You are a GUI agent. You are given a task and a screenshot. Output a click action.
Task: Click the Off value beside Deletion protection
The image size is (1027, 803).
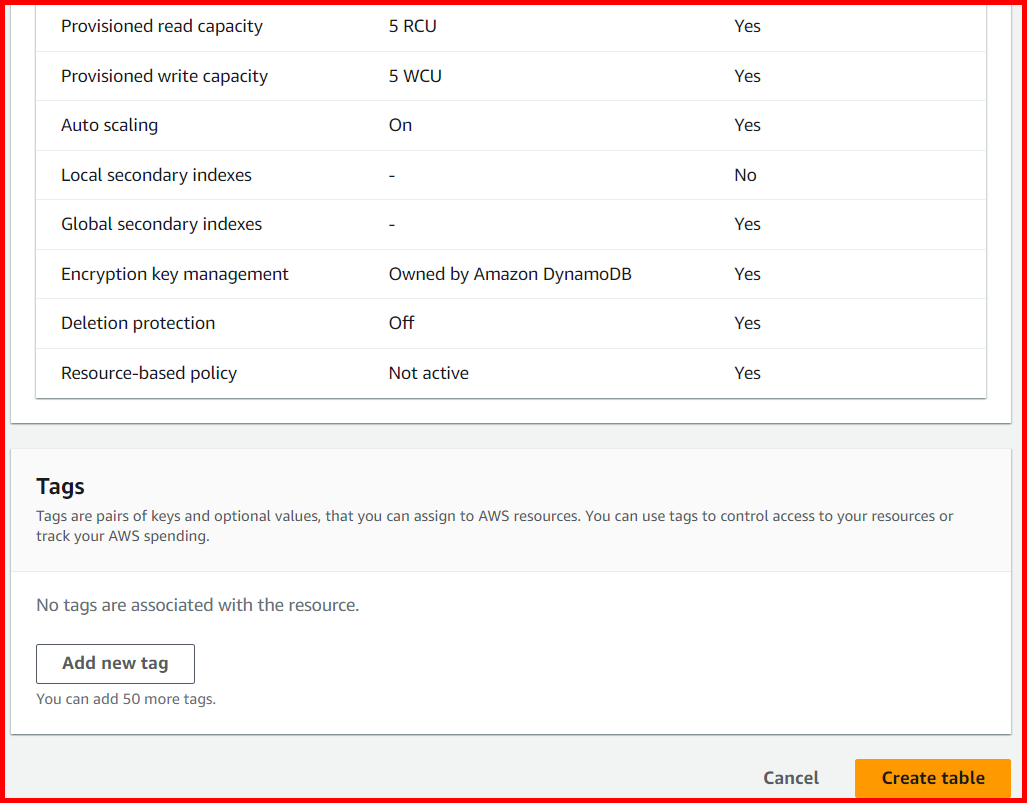400,323
